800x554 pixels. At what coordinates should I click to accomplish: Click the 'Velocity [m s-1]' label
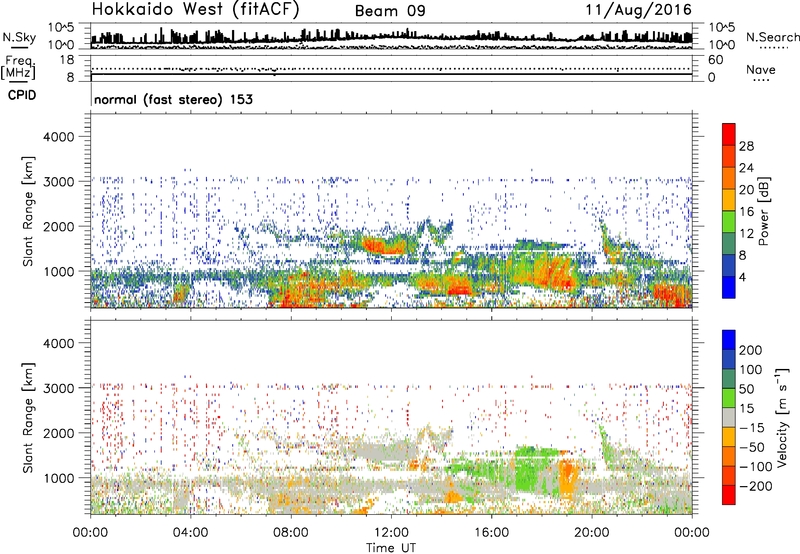point(782,417)
